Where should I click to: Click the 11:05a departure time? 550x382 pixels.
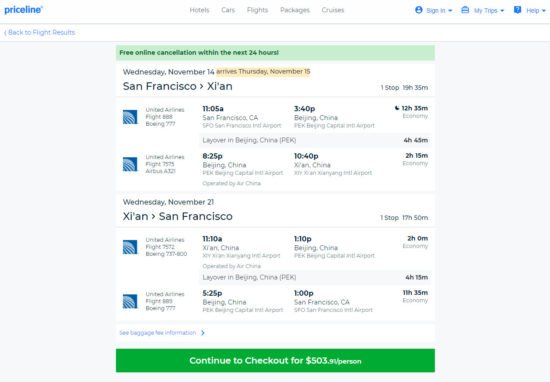(x=213, y=109)
